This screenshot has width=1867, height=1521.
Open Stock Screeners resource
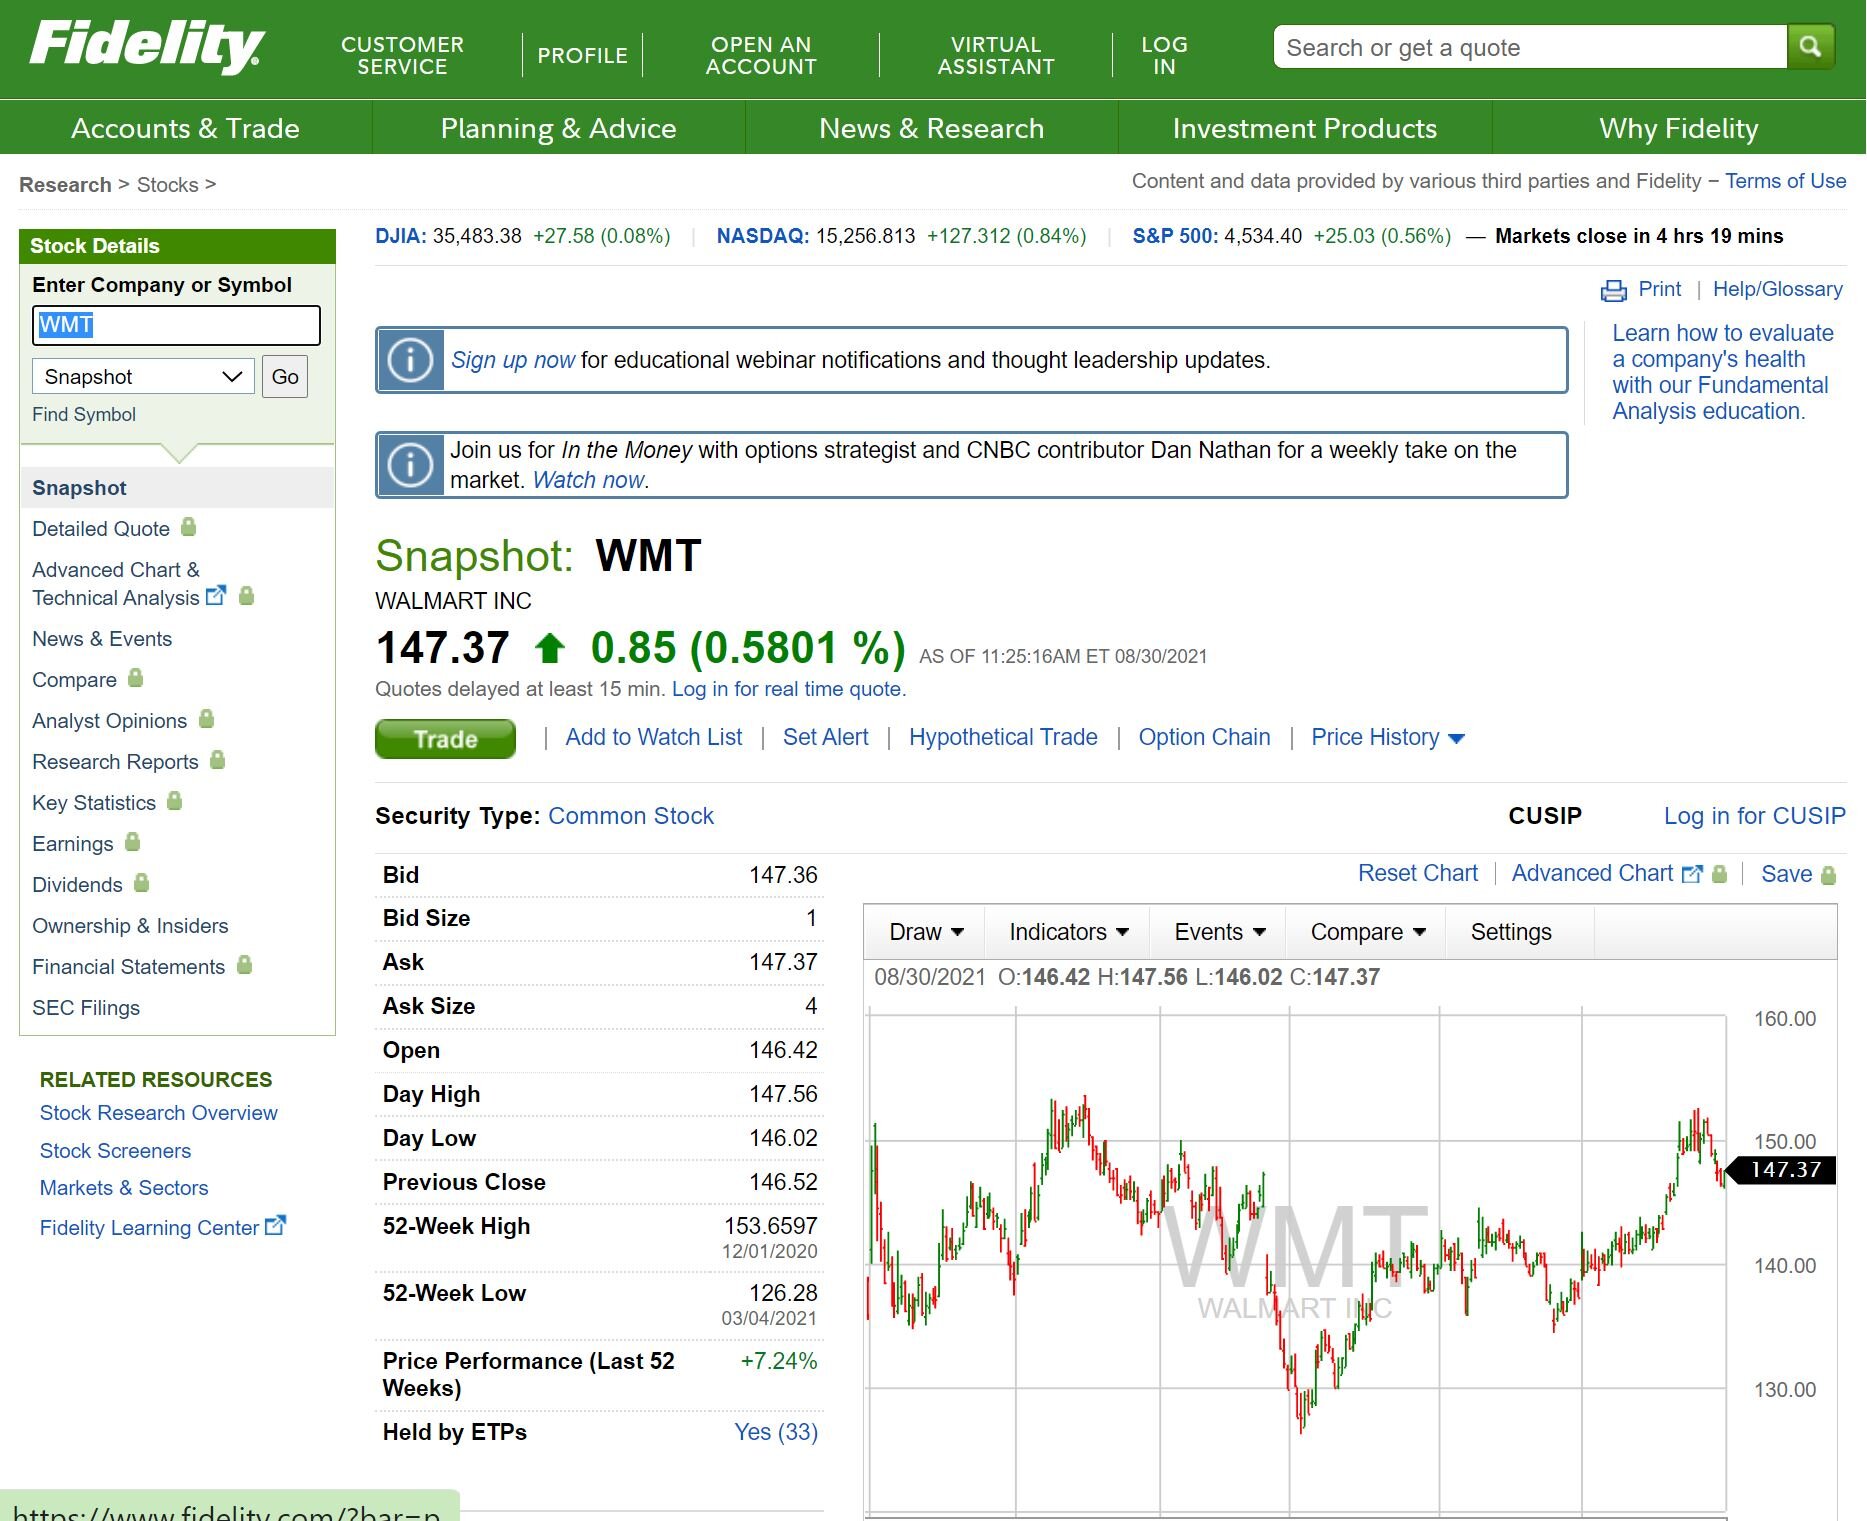pyautogui.click(x=115, y=1150)
